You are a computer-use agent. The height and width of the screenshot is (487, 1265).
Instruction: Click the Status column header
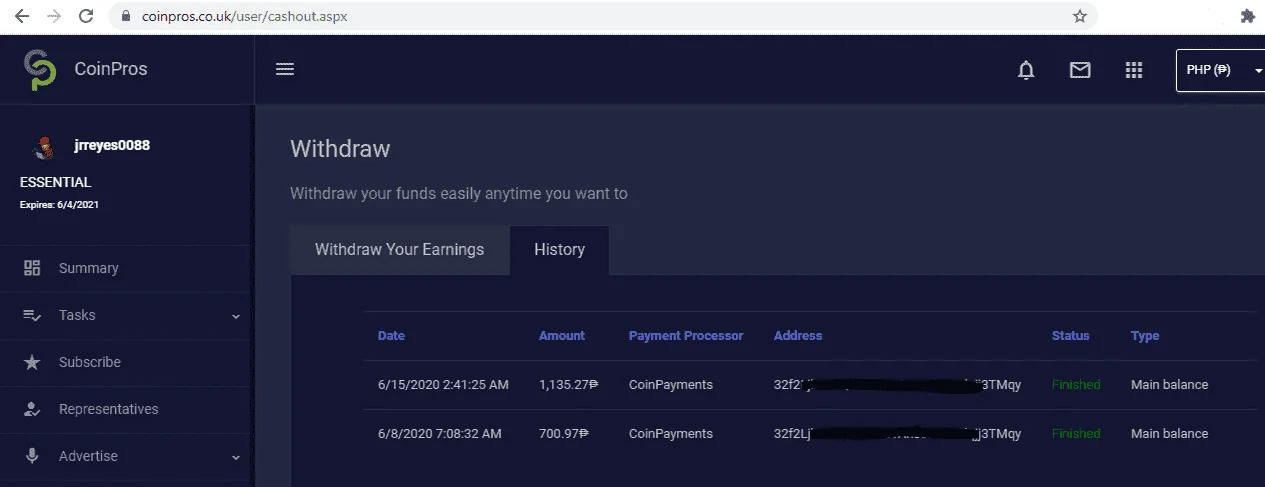pos(1071,336)
